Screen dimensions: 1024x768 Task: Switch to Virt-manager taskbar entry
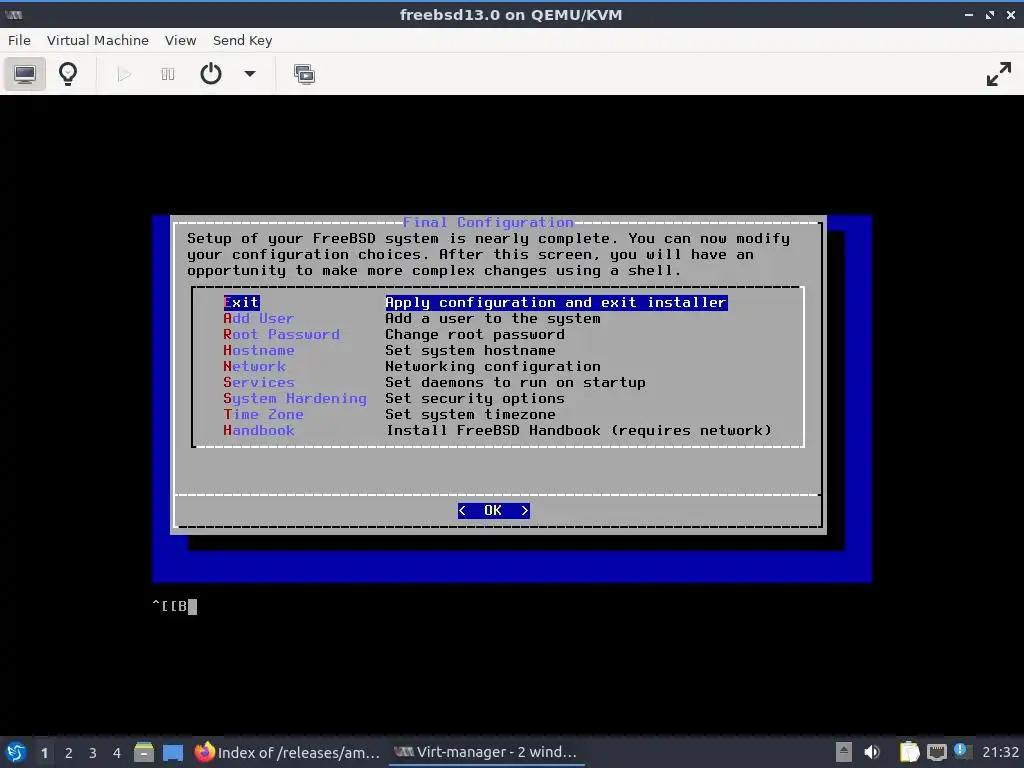click(x=487, y=752)
